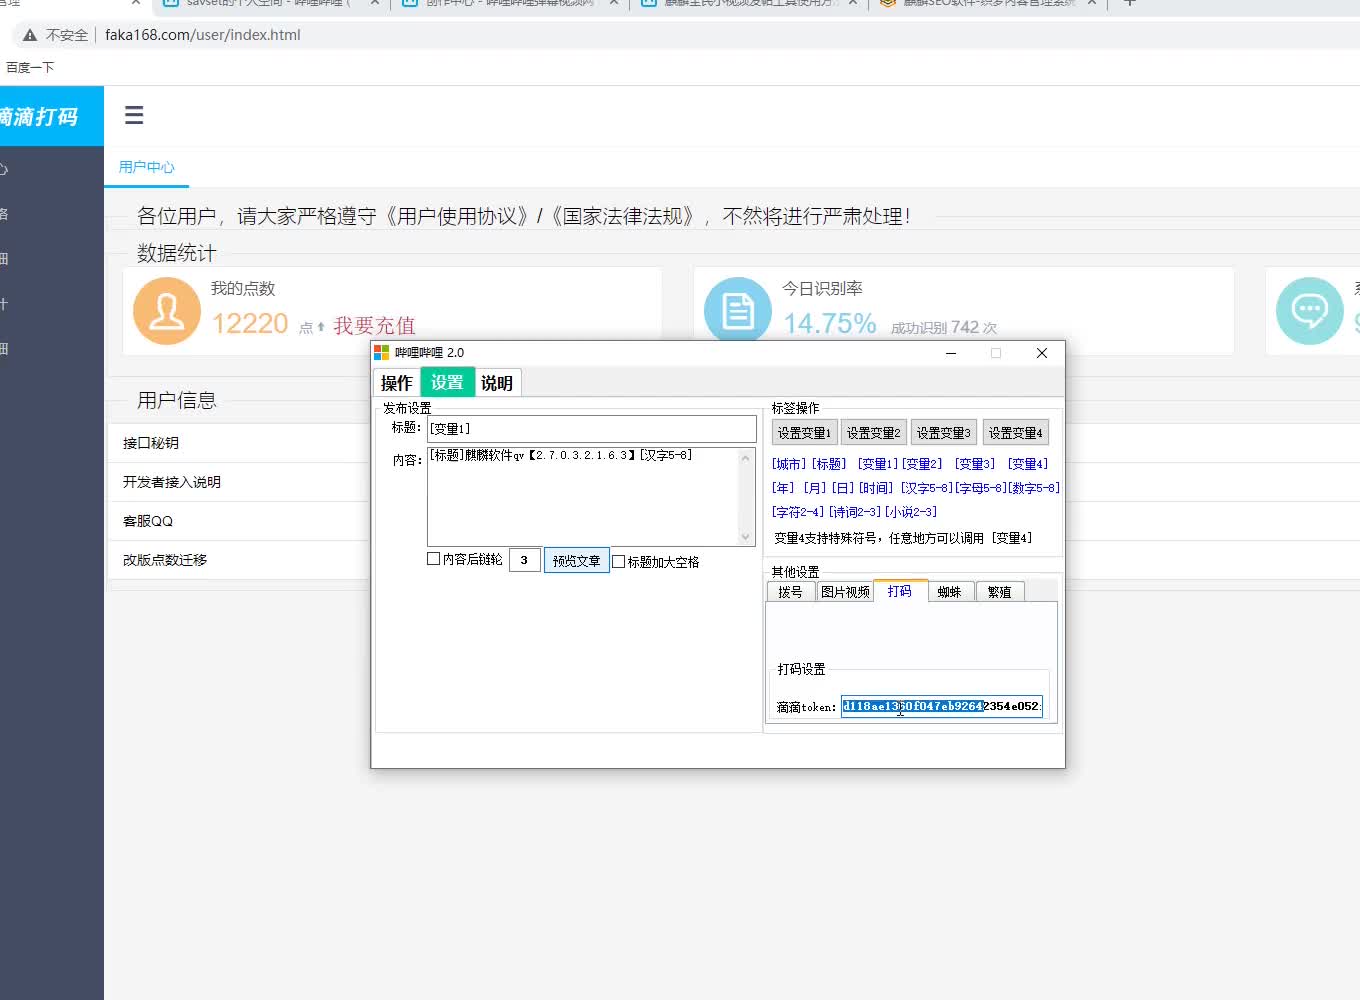Minimize the 哔哩哔哩 2.0 window
Image resolution: width=1360 pixels, height=1000 pixels.
pyautogui.click(x=950, y=353)
